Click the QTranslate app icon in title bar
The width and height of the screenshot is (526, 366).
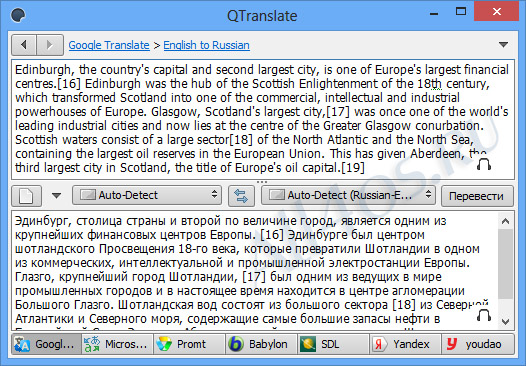pos(18,15)
